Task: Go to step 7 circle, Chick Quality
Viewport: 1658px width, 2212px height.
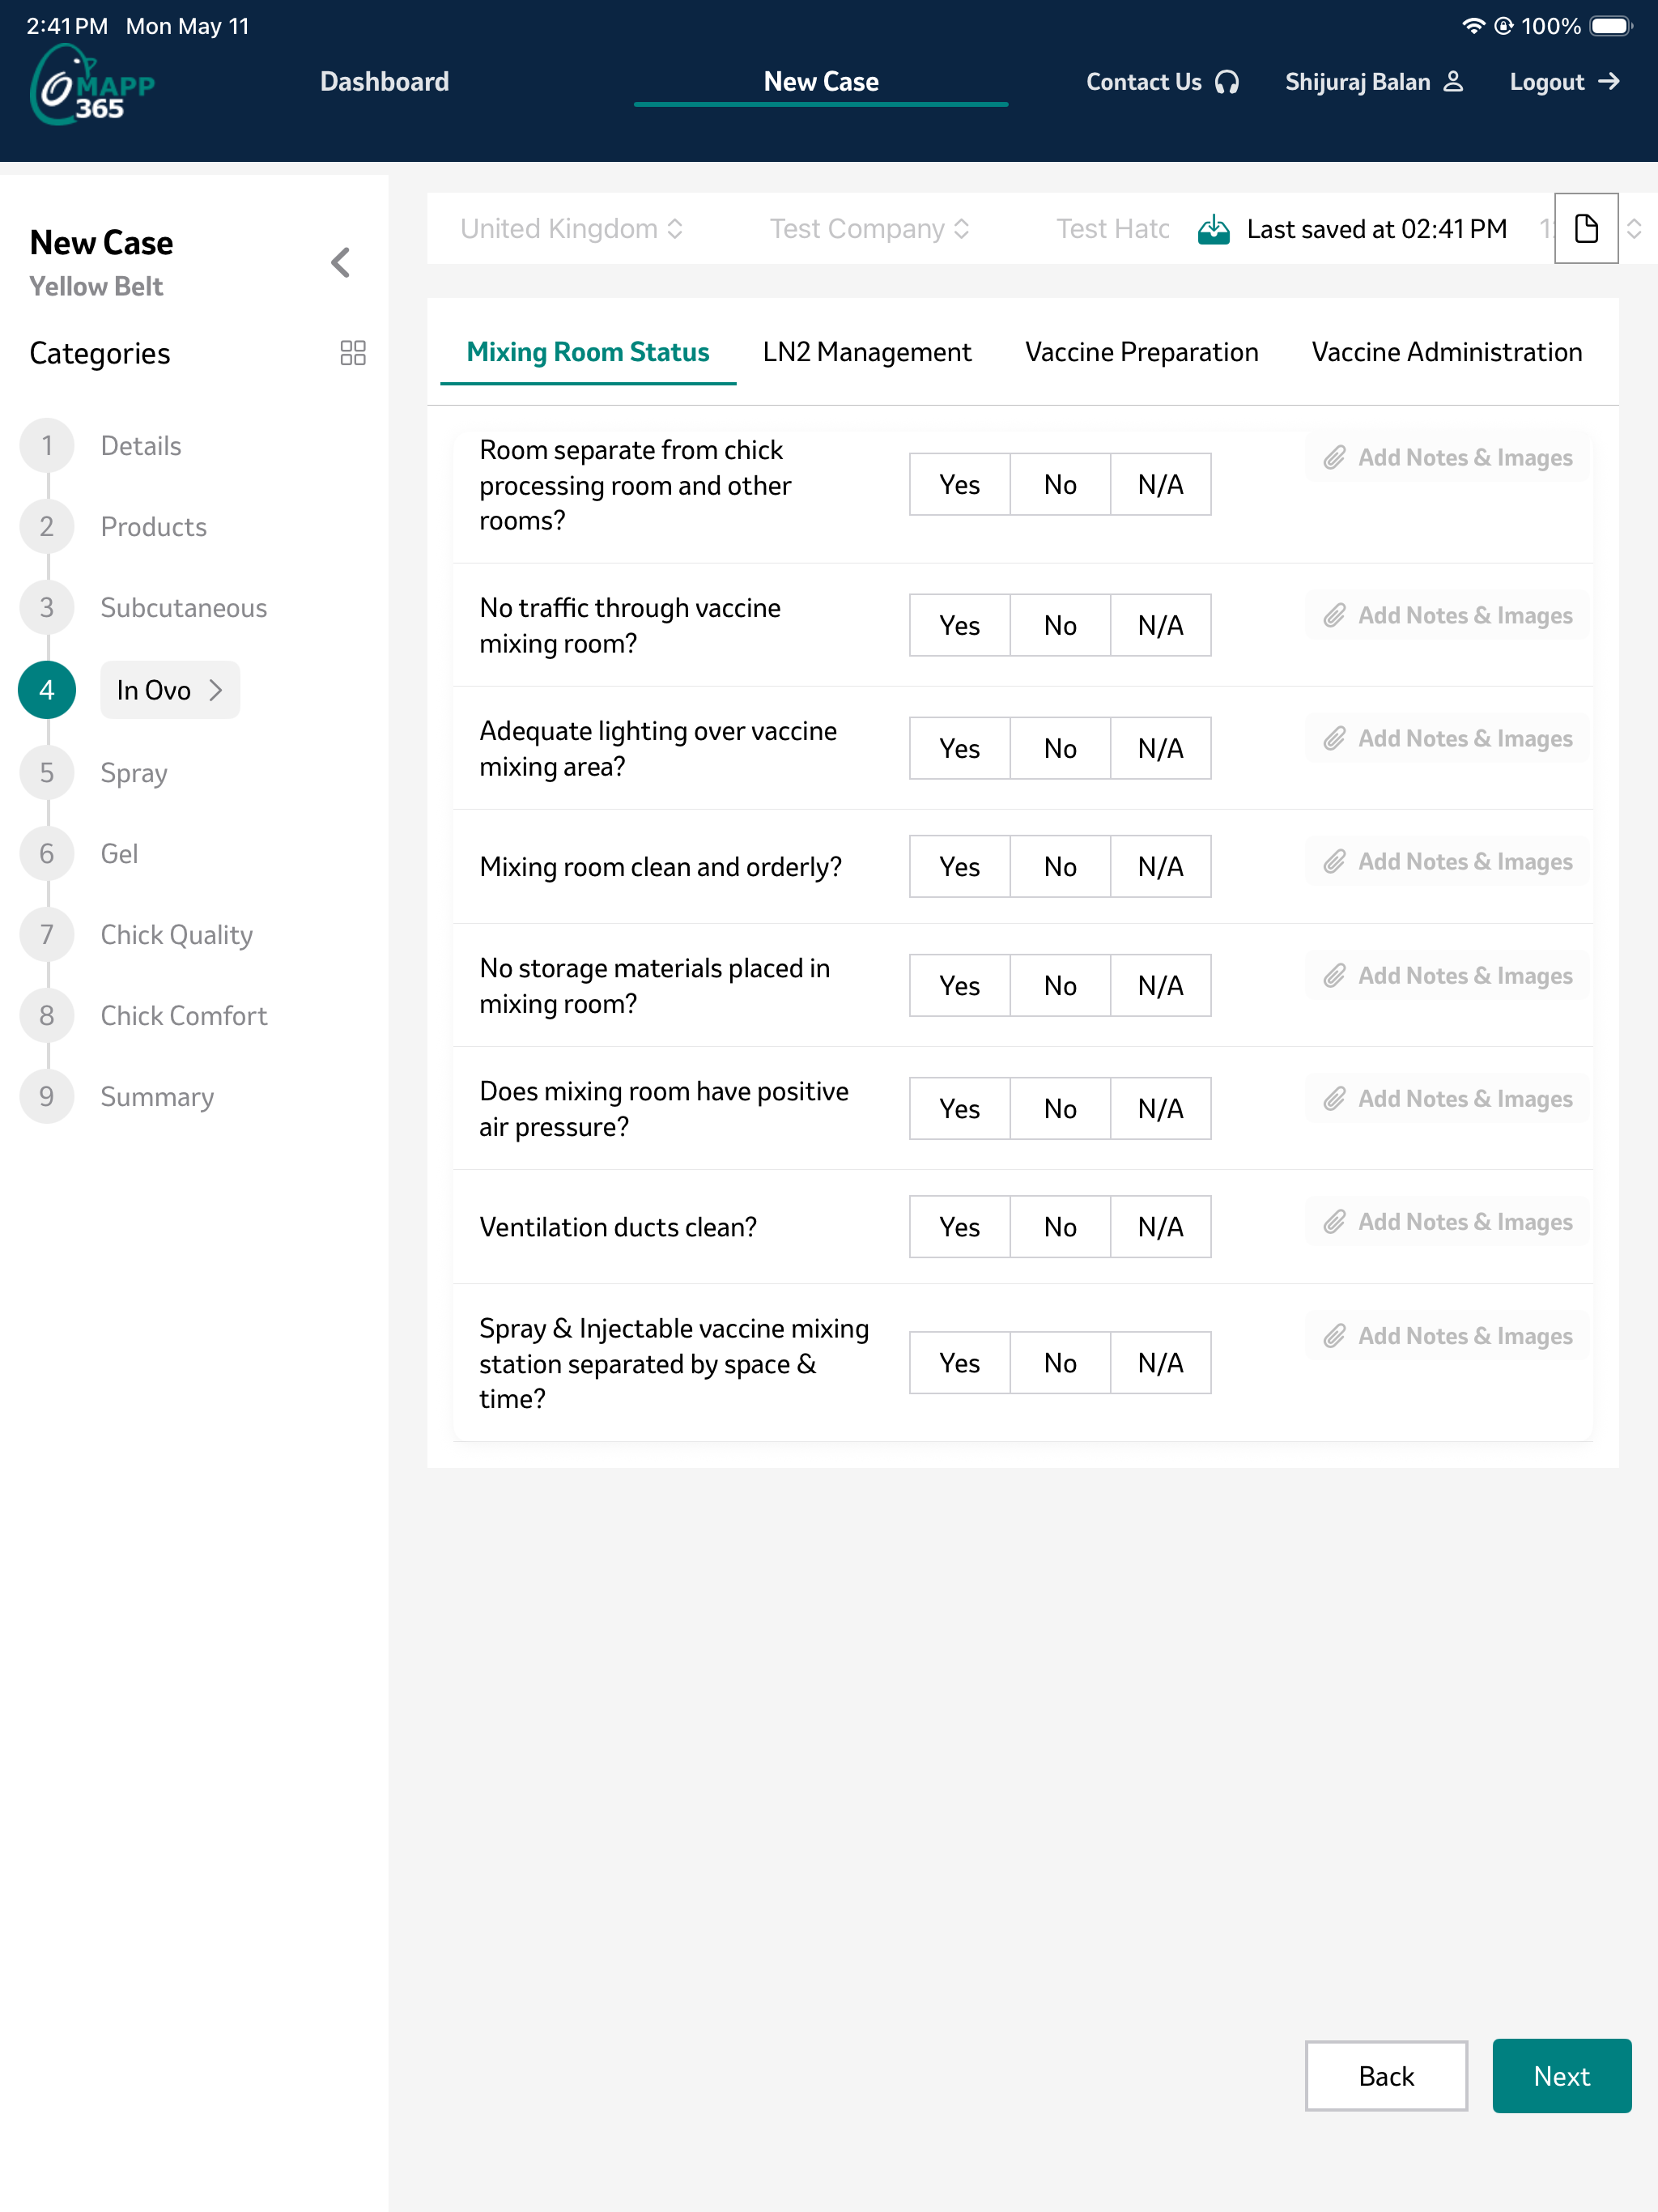Action: pyautogui.click(x=47, y=935)
